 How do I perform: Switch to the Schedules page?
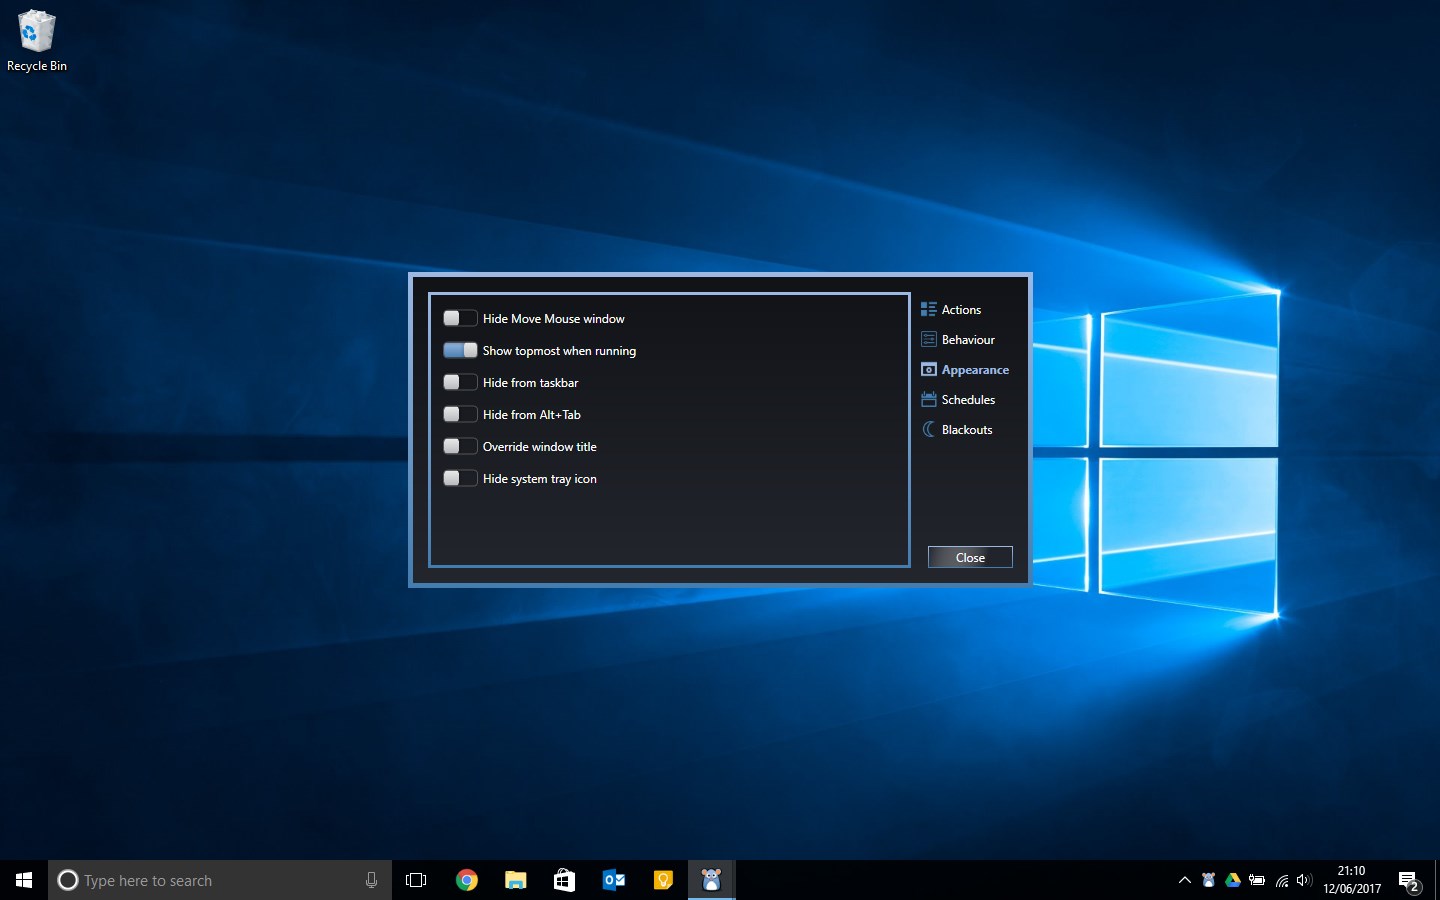[x=966, y=399]
